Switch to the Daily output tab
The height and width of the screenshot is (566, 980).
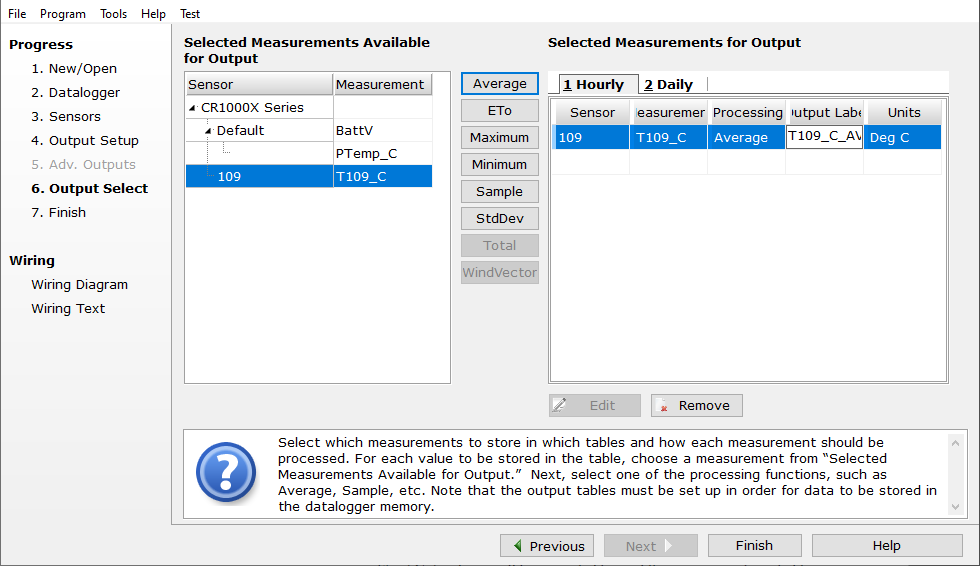tap(669, 85)
